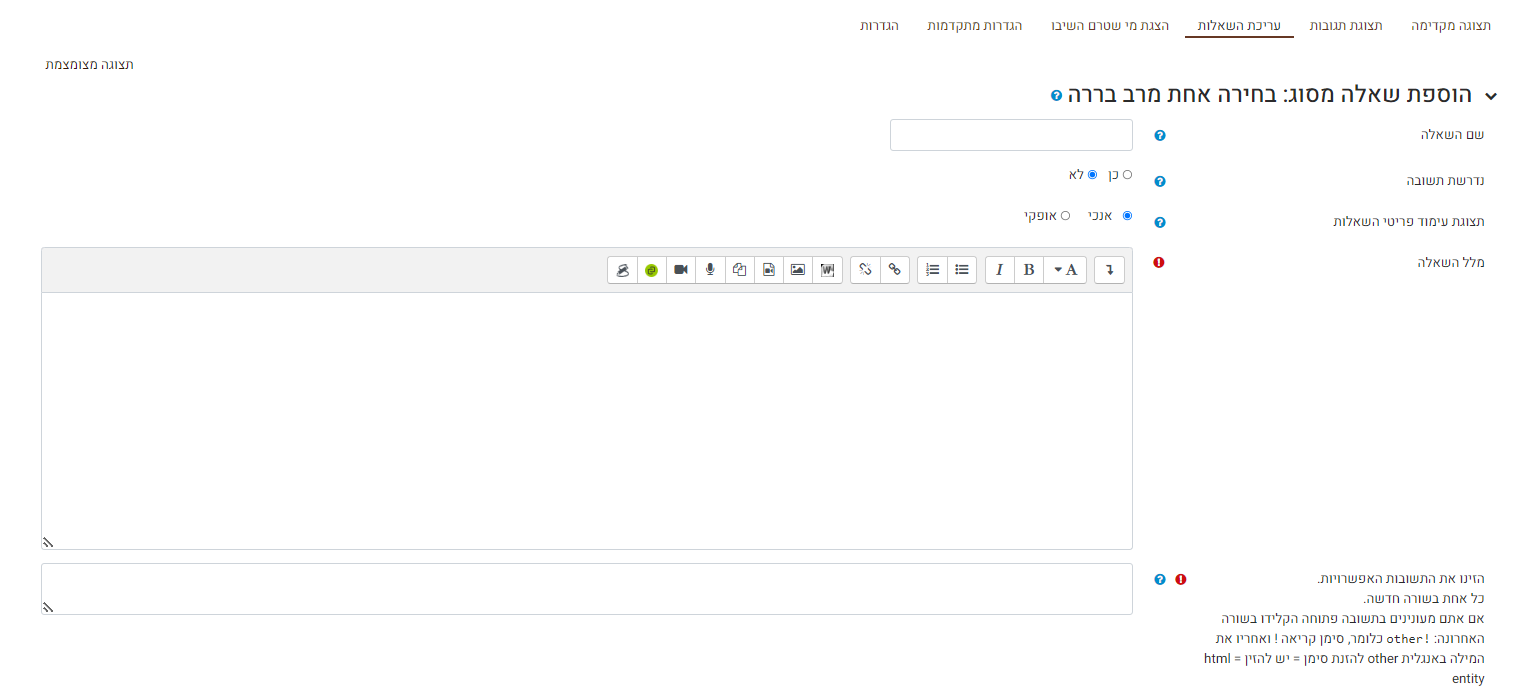Switch to the 'תצוגה מקדימה' tab
Screen dimensions: 1530x697
[1450, 25]
